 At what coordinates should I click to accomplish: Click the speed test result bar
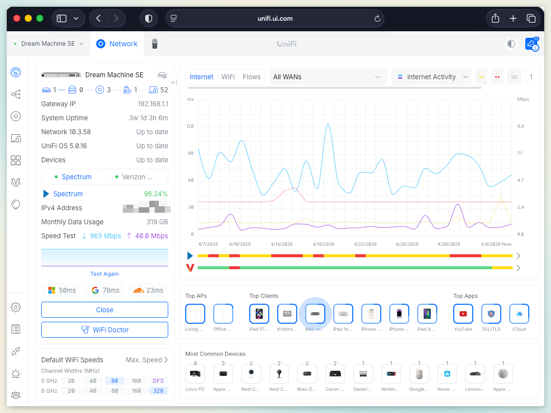105,258
